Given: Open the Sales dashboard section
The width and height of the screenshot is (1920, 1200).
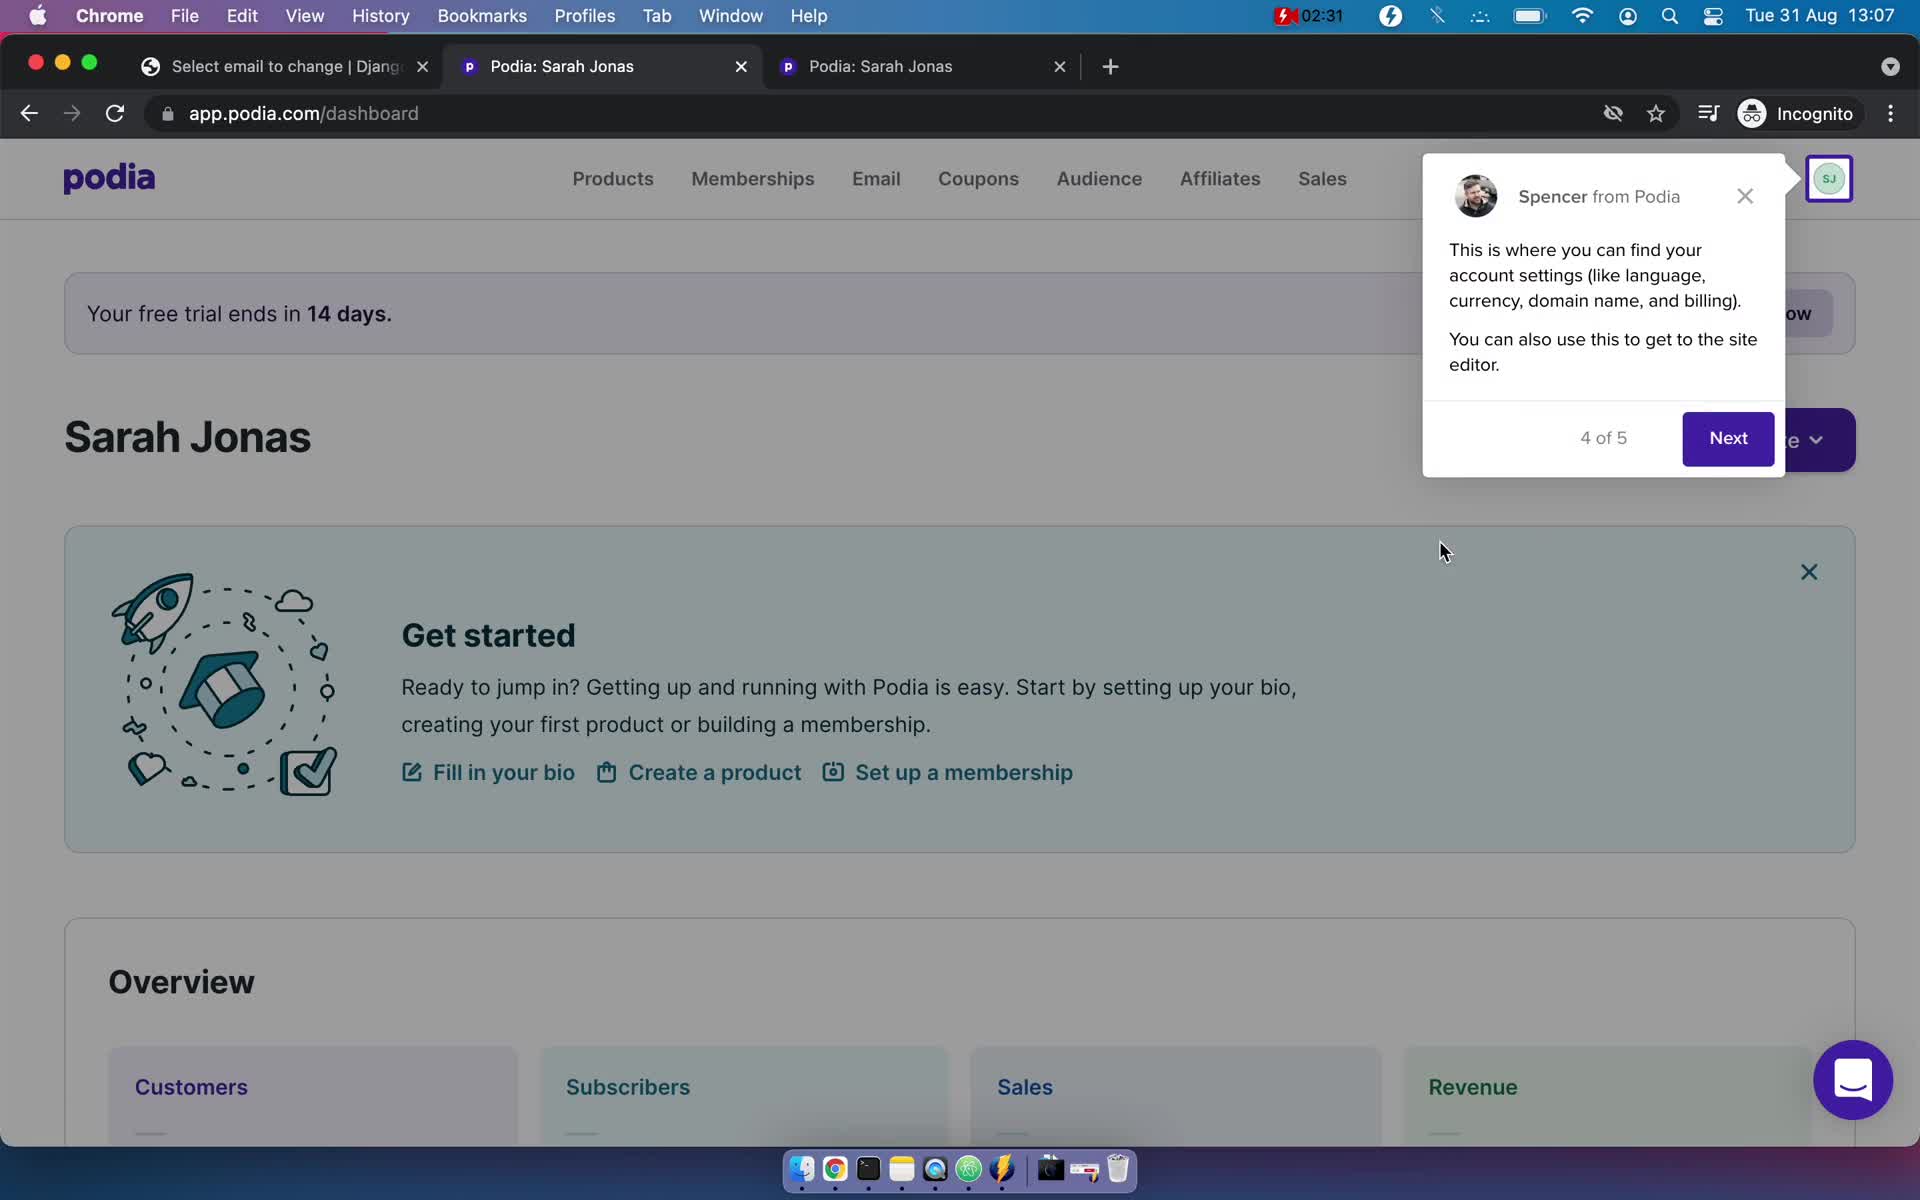Looking at the screenshot, I should point(1321,178).
